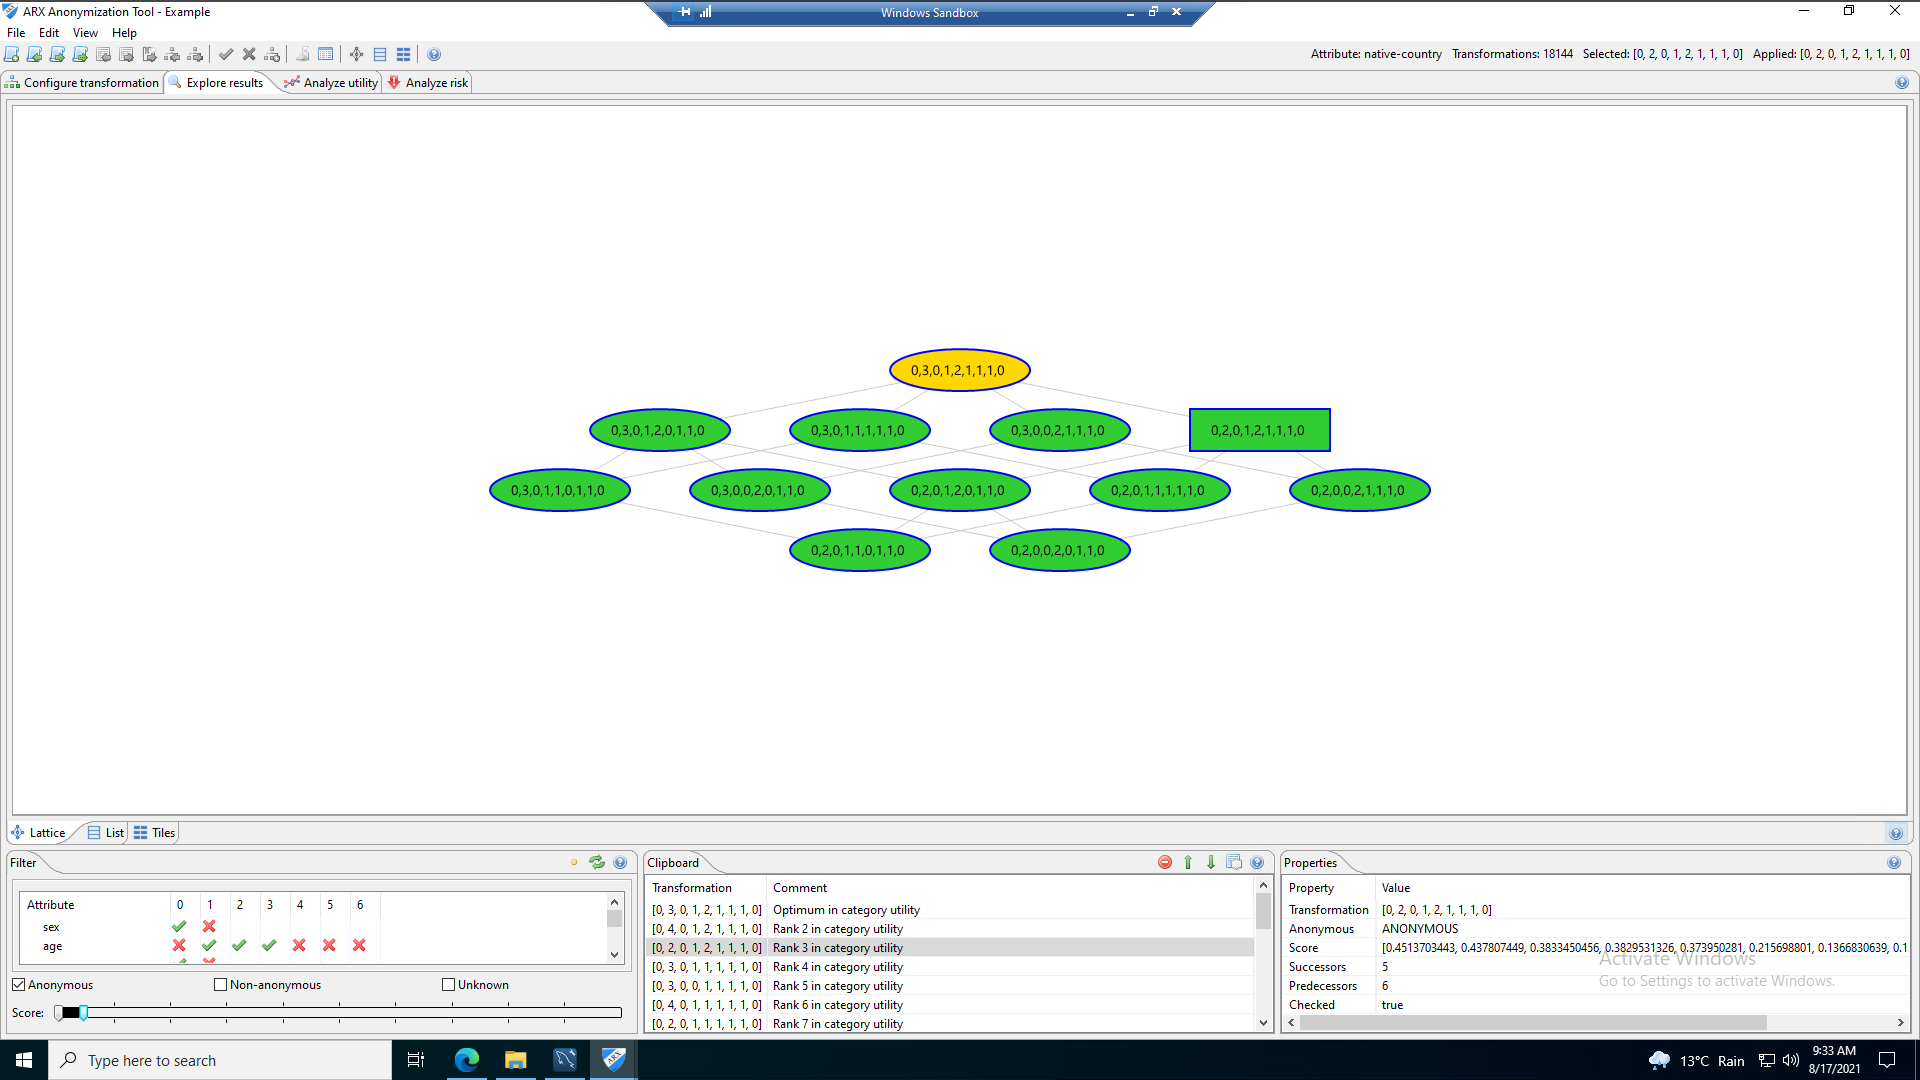Move clipboard entry down with green arrow

click(1211, 862)
